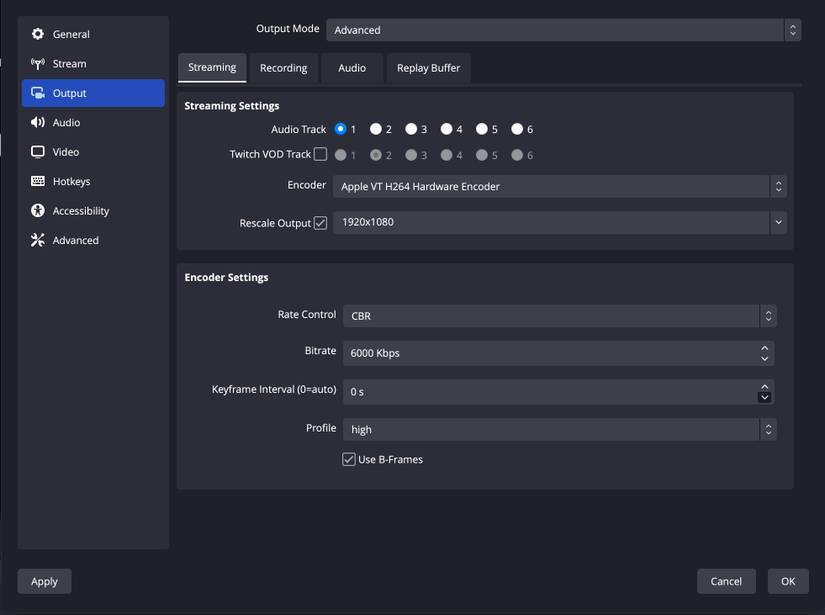Screen dimensions: 825x615
Task: Switch to the Recording tab
Action: tap(283, 68)
